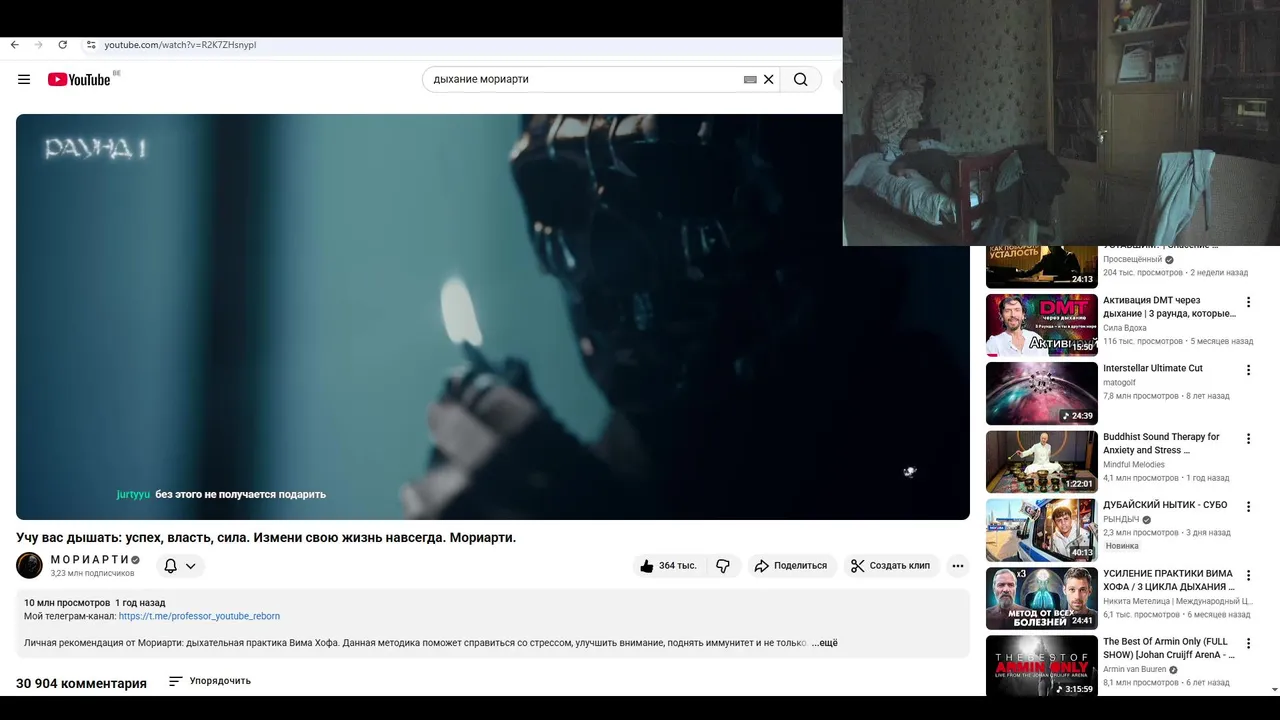
Task: Click the magnifier search button
Action: pyautogui.click(x=800, y=80)
